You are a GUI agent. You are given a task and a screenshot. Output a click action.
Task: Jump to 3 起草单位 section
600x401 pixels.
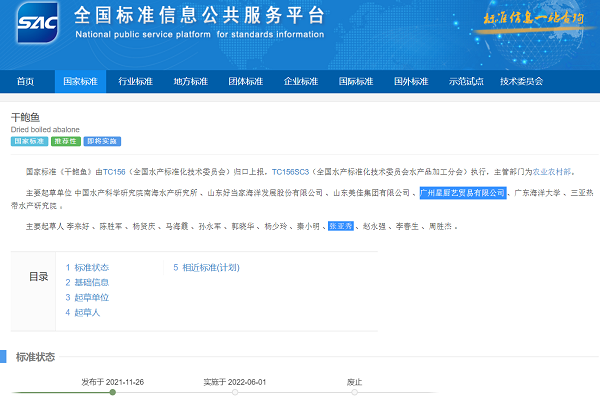tap(87, 298)
